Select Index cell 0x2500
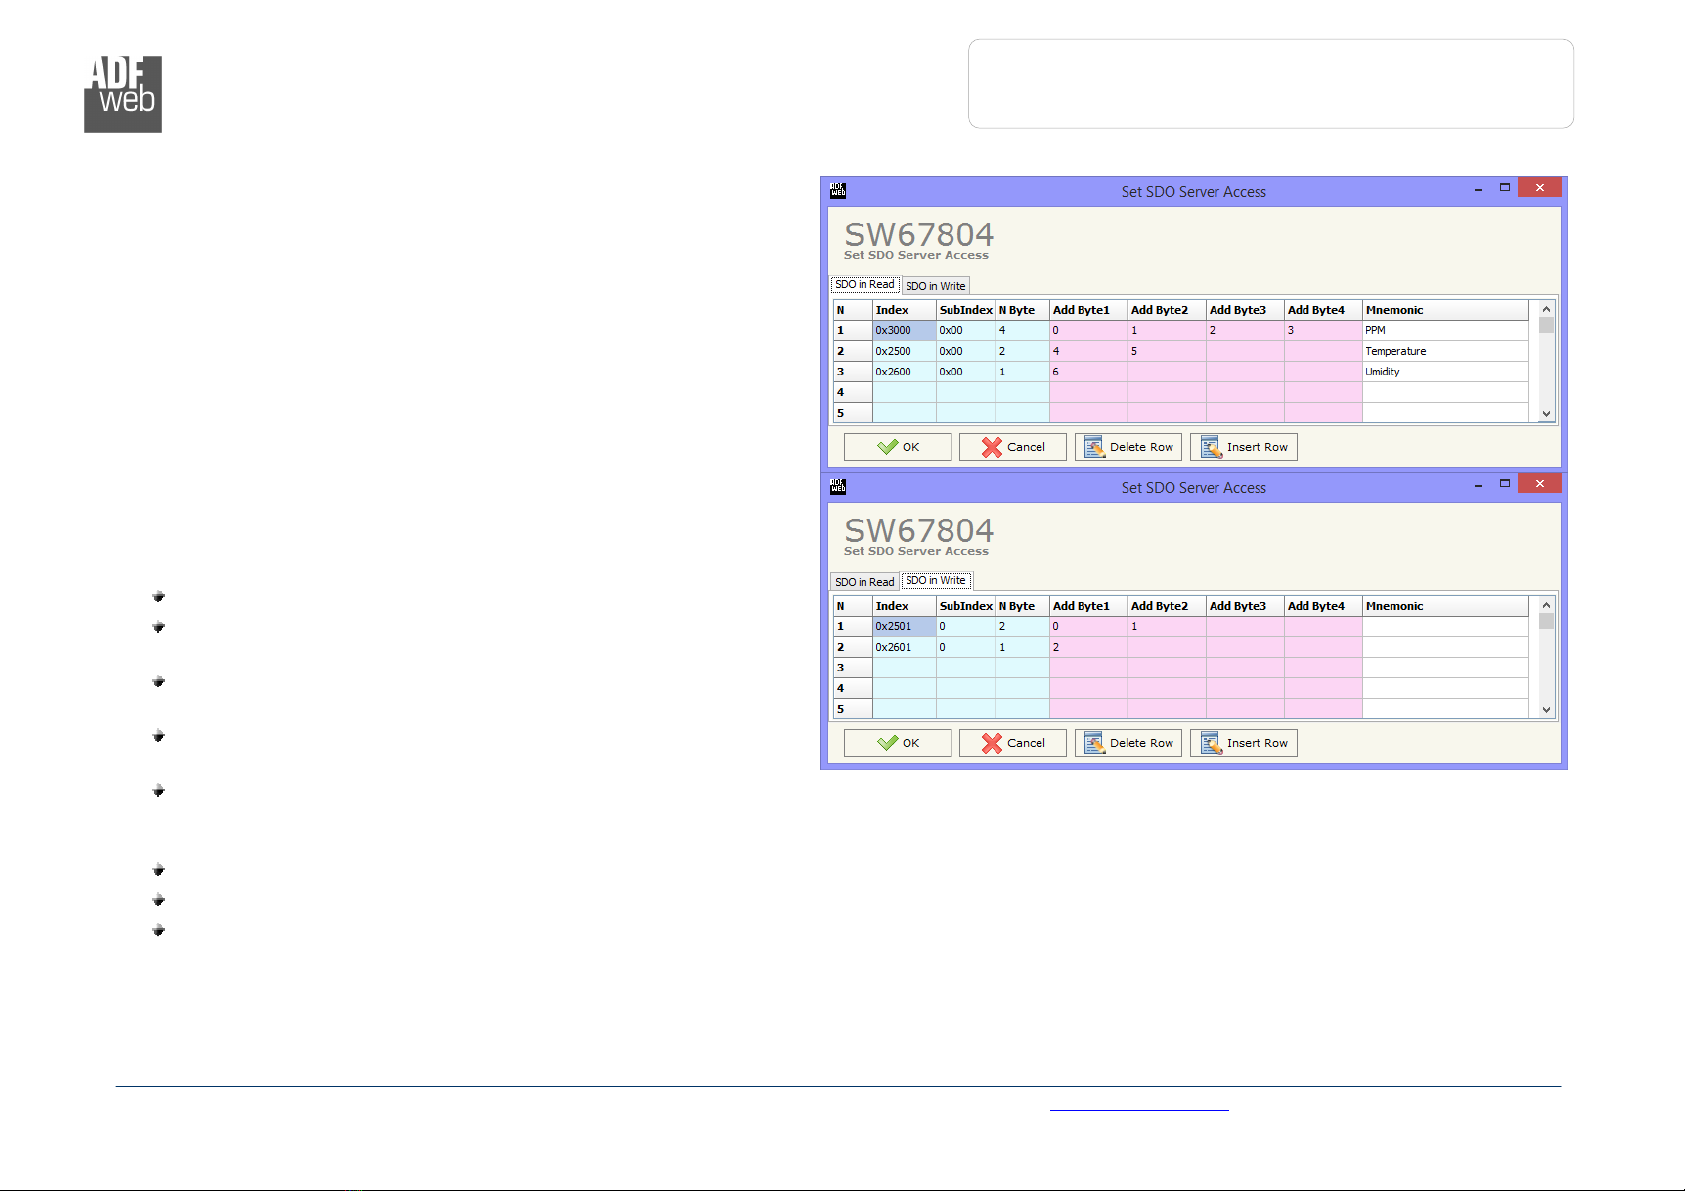Image resolution: width=1685 pixels, height=1191 pixels. (904, 351)
